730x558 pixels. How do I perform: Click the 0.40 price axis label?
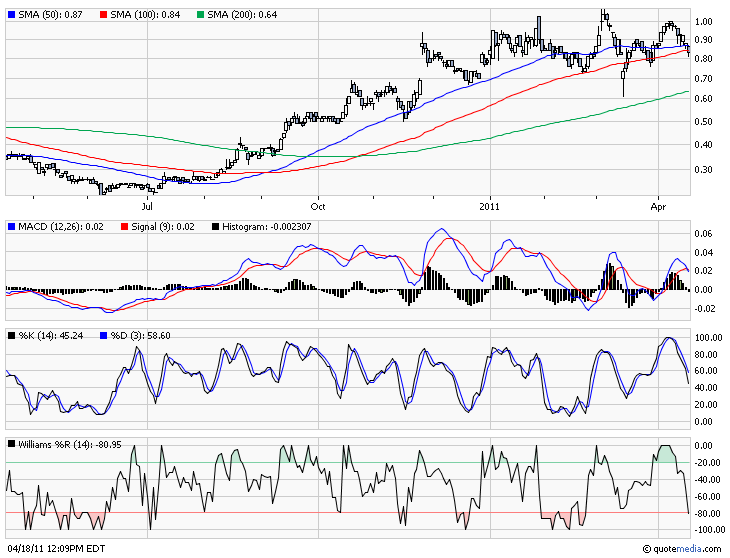(x=703, y=145)
